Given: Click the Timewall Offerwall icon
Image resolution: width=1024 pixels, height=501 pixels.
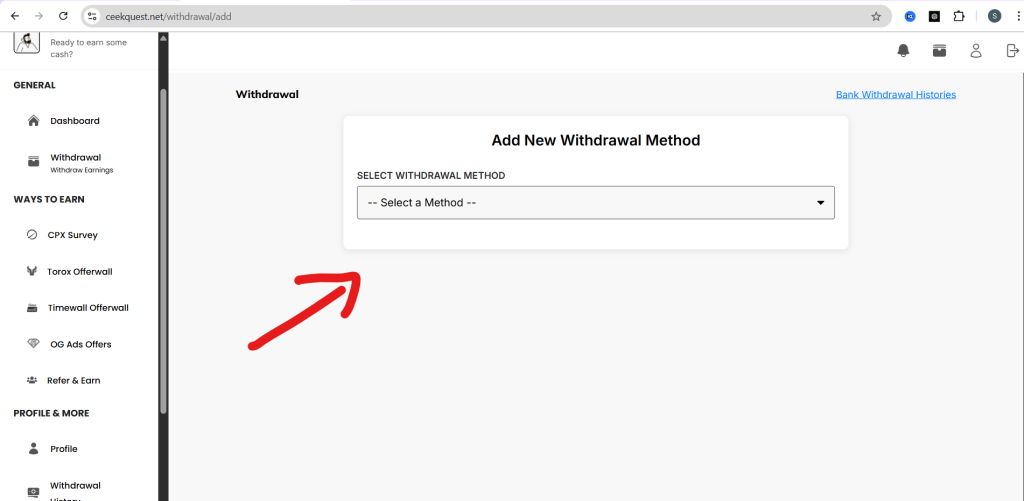Looking at the screenshot, I should (x=31, y=308).
